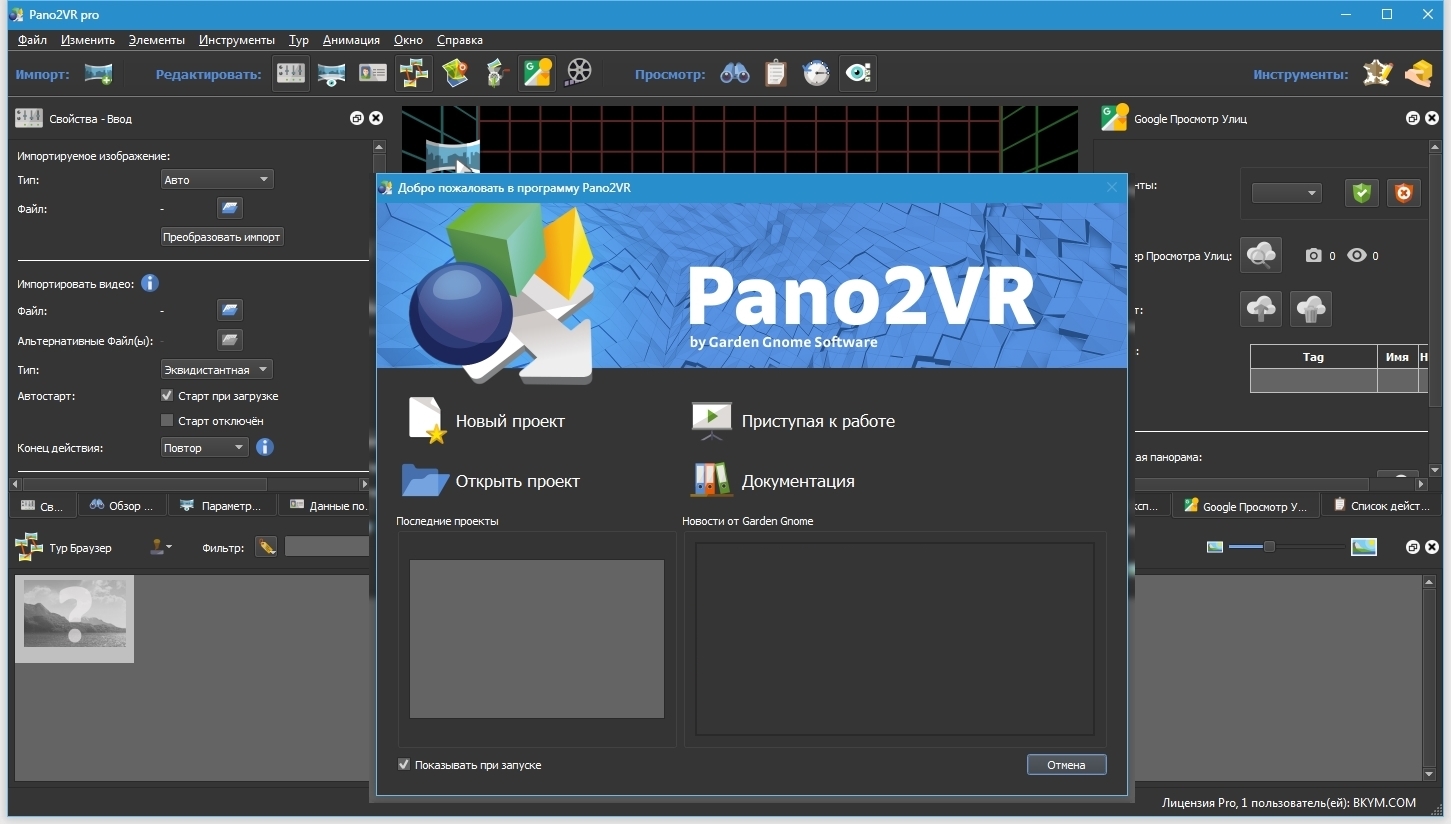Click the cloud delete trash button
Image resolution: width=1451 pixels, height=824 pixels.
(1311, 309)
